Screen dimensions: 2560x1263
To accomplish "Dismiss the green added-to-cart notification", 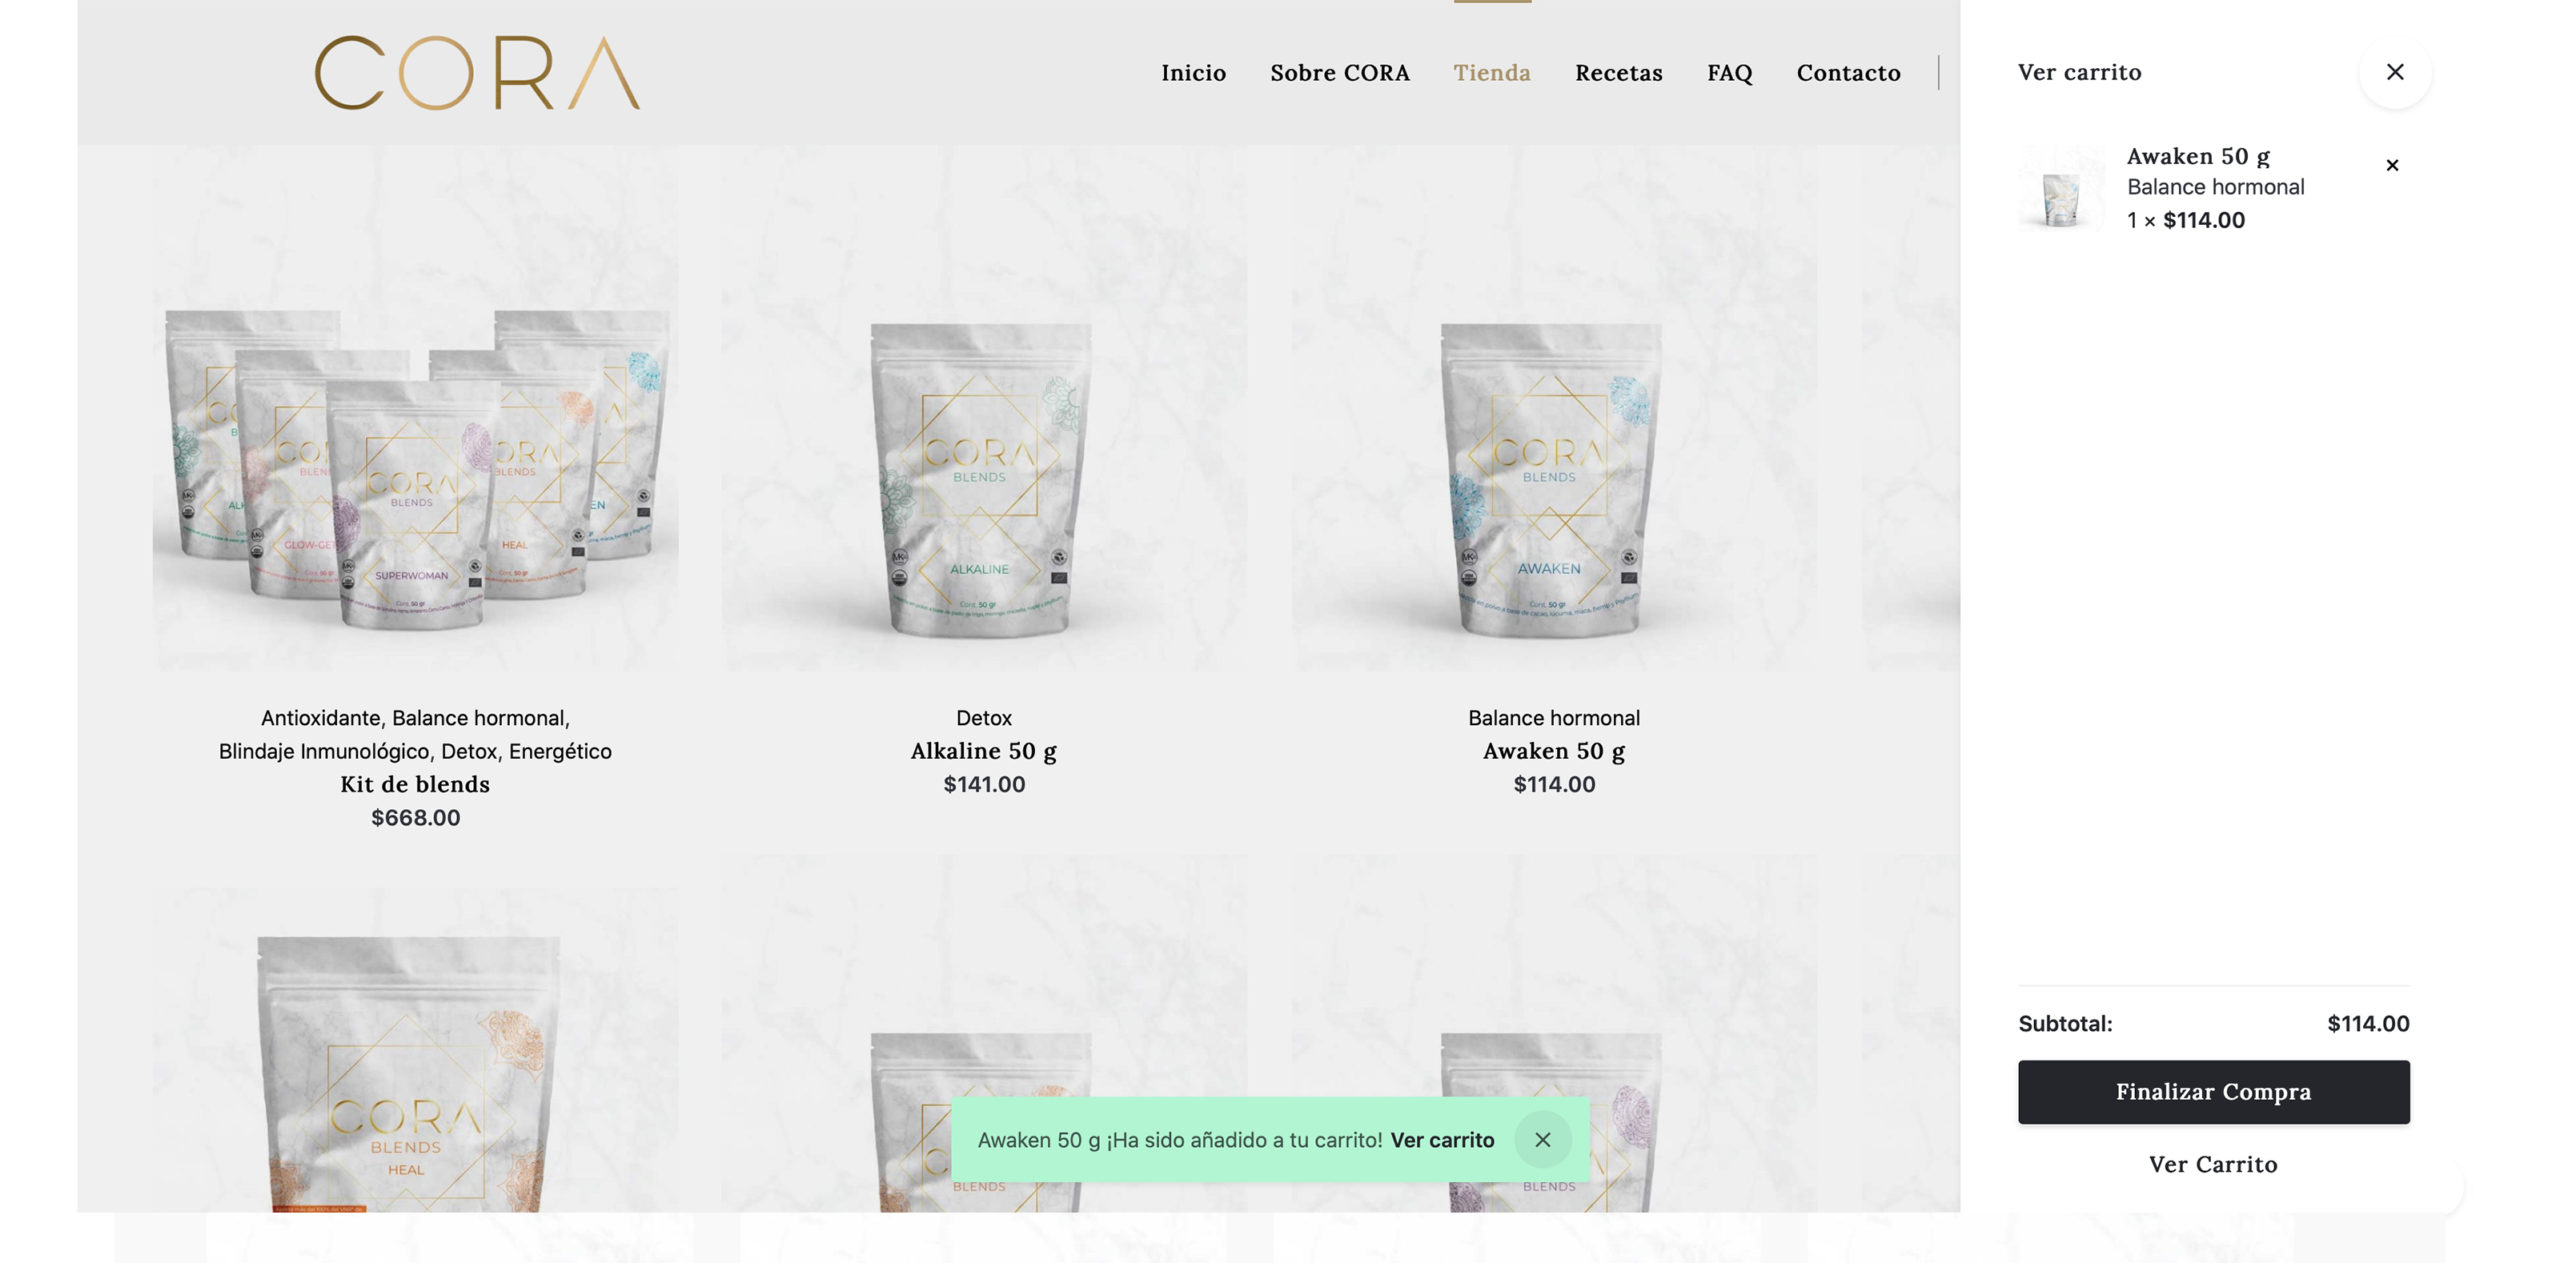I will pyautogui.click(x=1542, y=1139).
